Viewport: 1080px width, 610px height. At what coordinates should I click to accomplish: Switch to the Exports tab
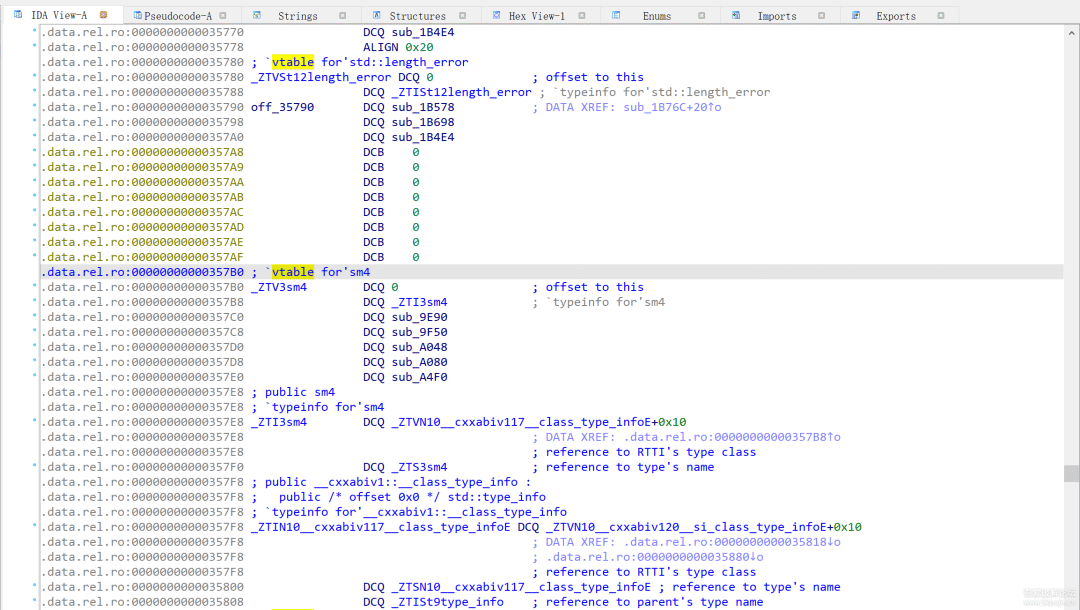pos(895,16)
